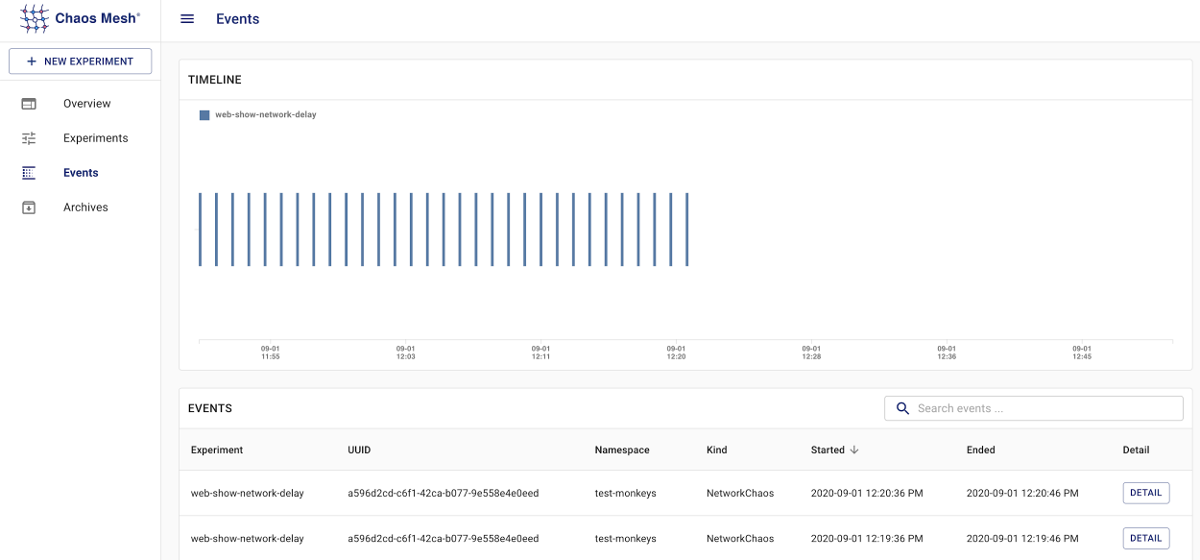The height and width of the screenshot is (560, 1200).
Task: Click the Events list icon
Action: [29, 173]
